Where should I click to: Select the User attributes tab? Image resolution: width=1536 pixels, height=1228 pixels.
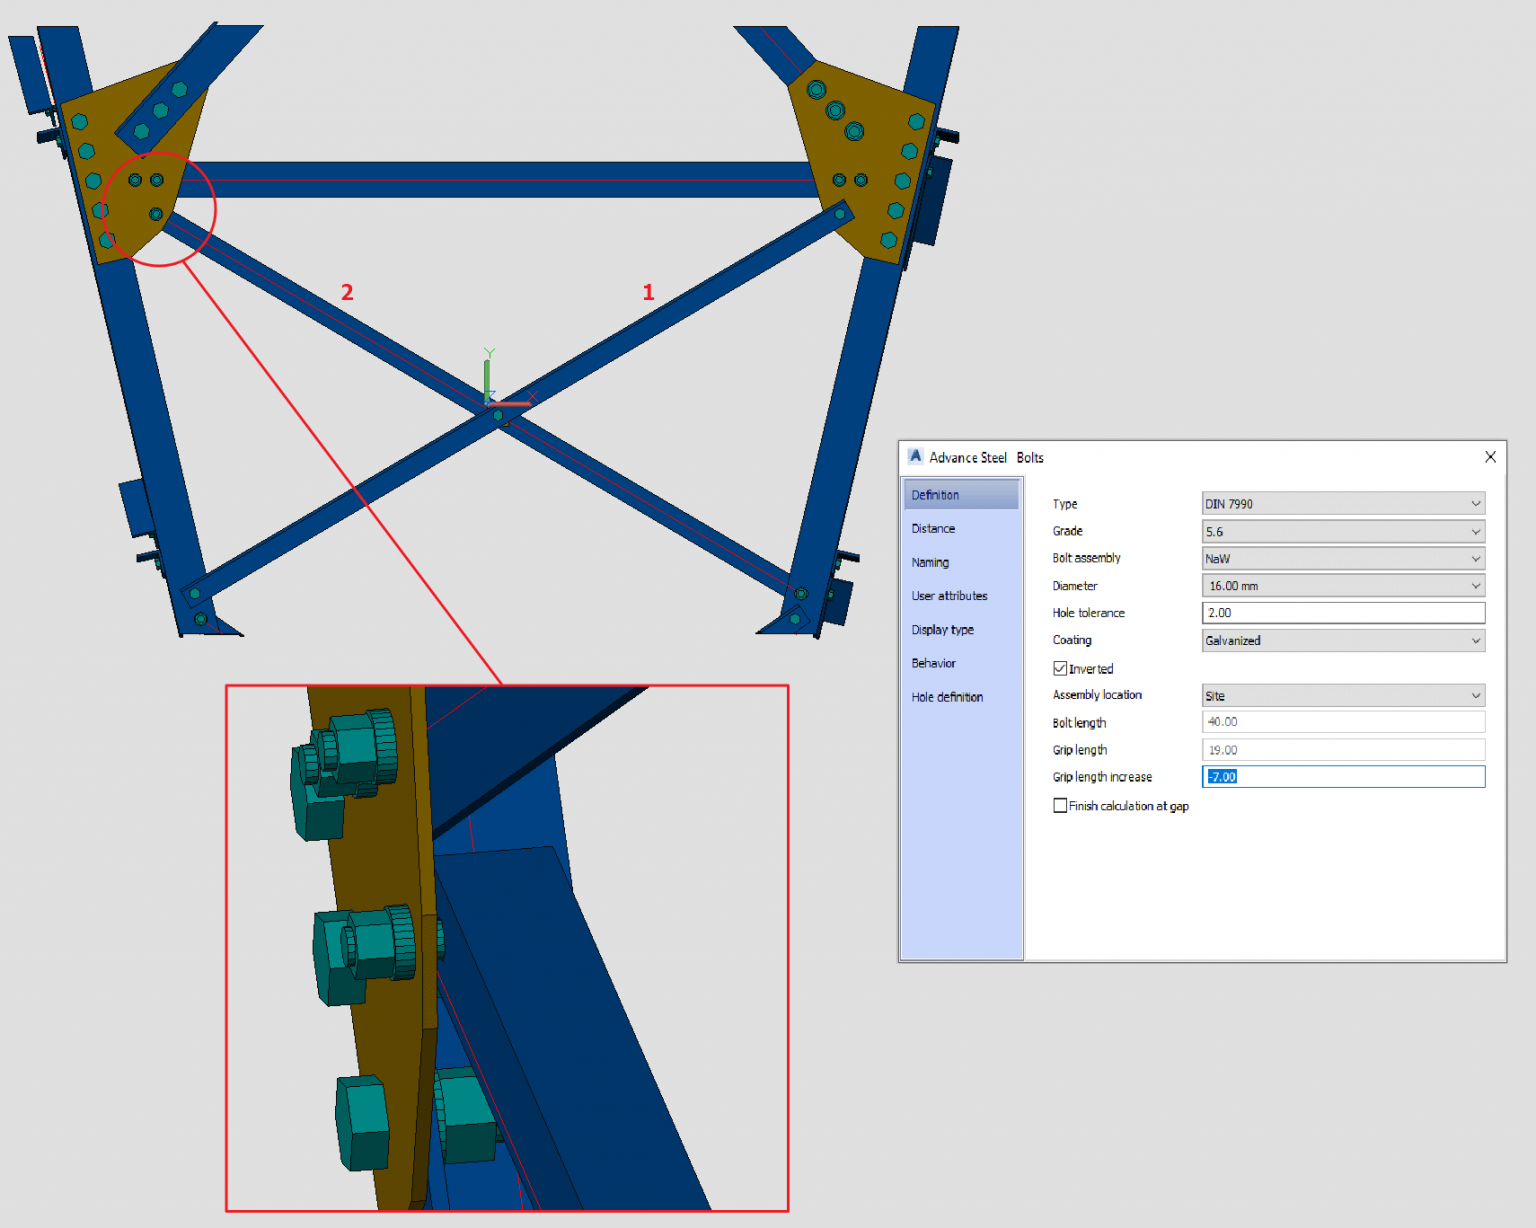point(948,595)
